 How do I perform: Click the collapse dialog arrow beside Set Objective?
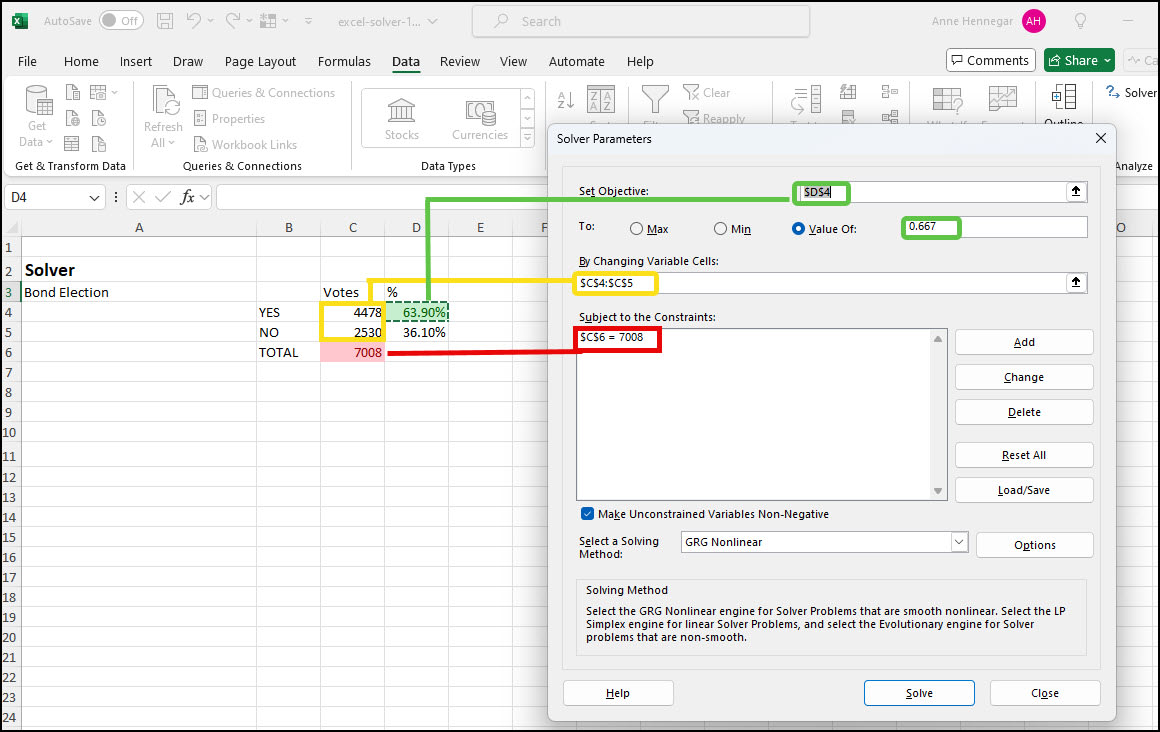pyautogui.click(x=1076, y=191)
